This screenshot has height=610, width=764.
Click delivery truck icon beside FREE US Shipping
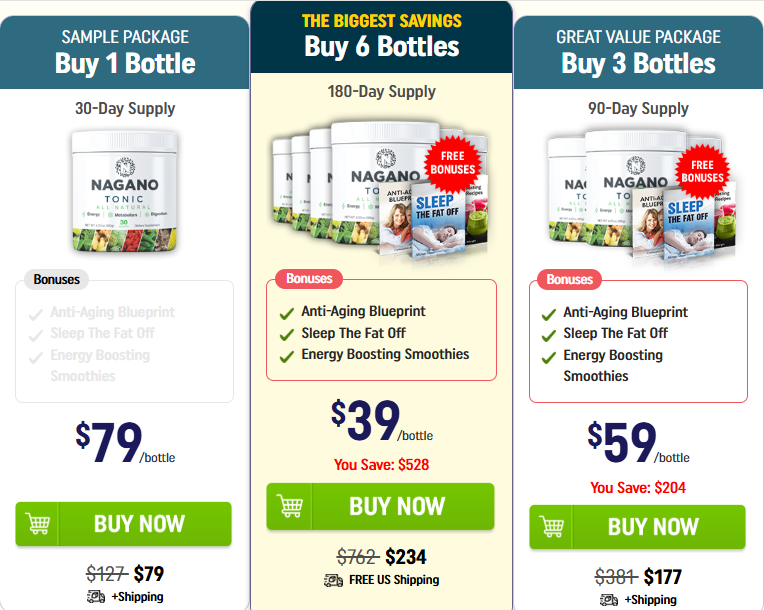point(334,580)
